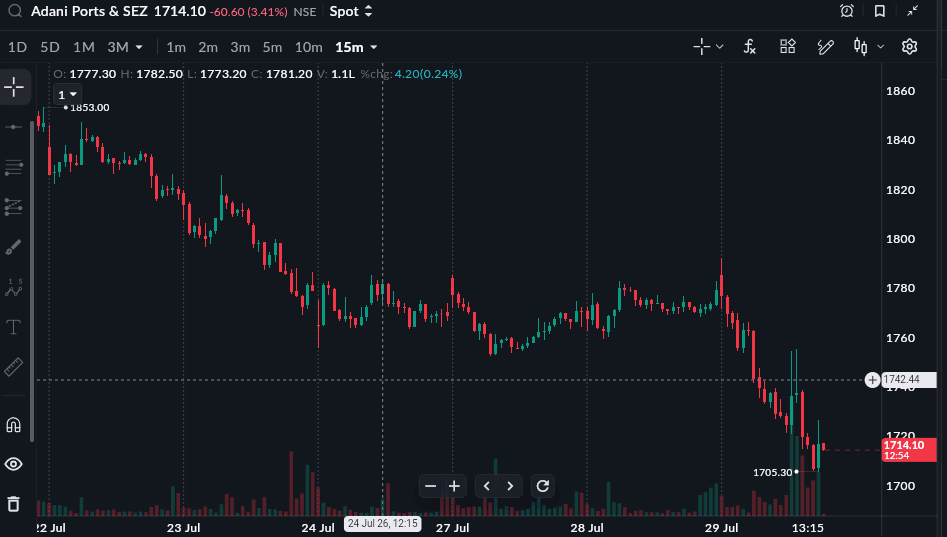The width and height of the screenshot is (947, 537).
Task: Set a price alert using alarm clock icon
Action: pyautogui.click(x=847, y=11)
